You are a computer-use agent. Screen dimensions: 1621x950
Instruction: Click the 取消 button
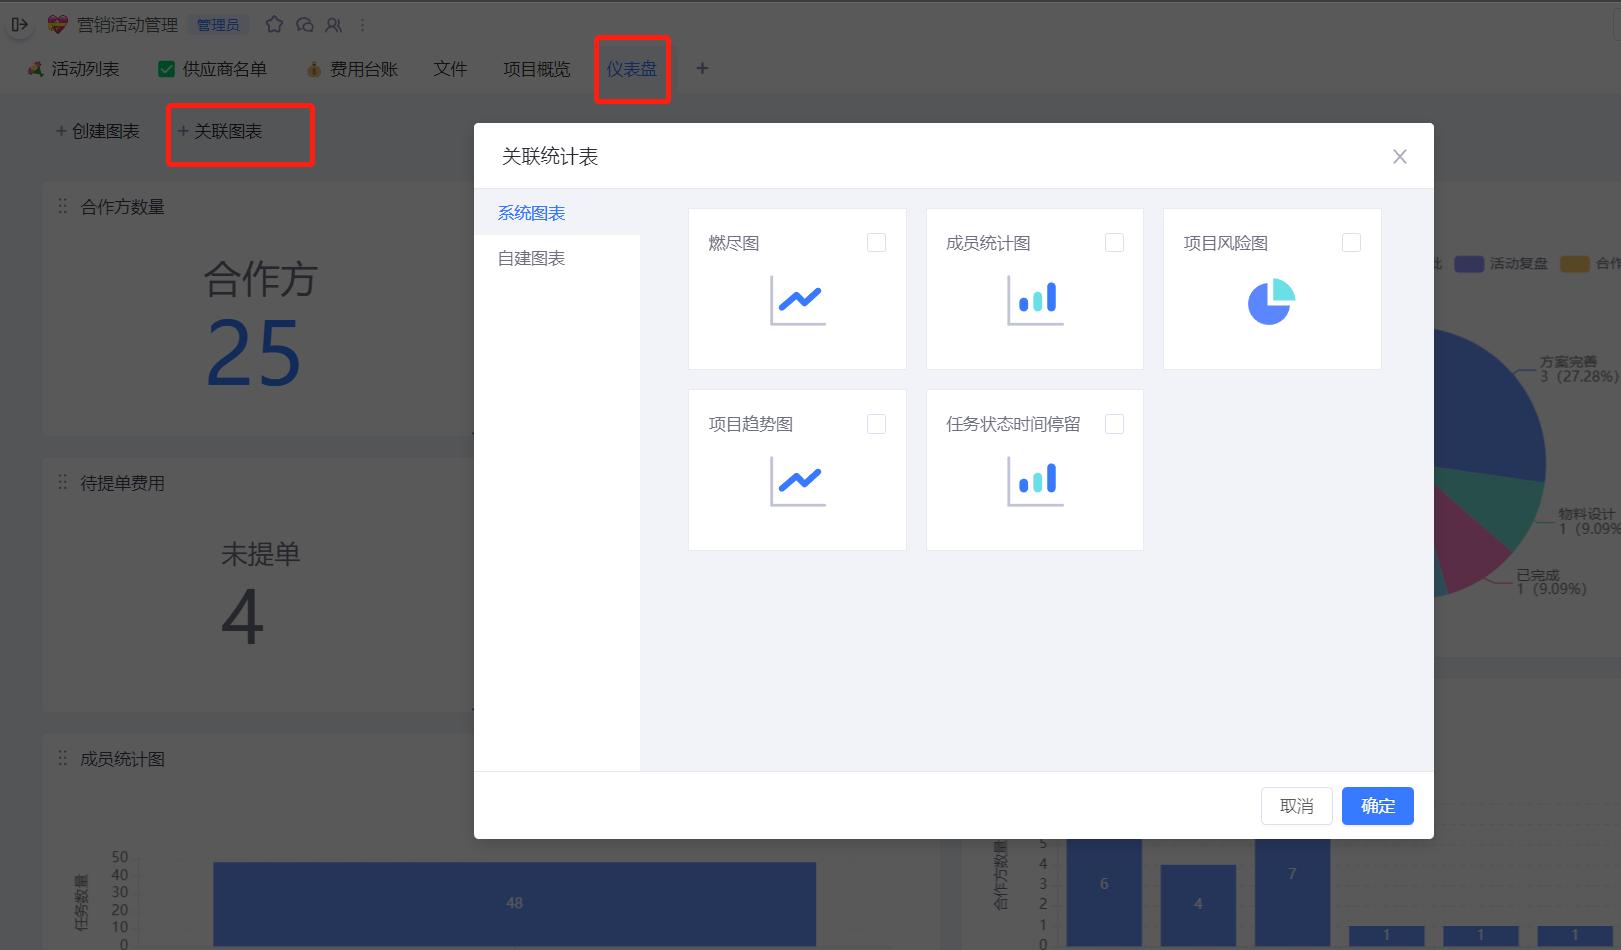pyautogui.click(x=1297, y=806)
